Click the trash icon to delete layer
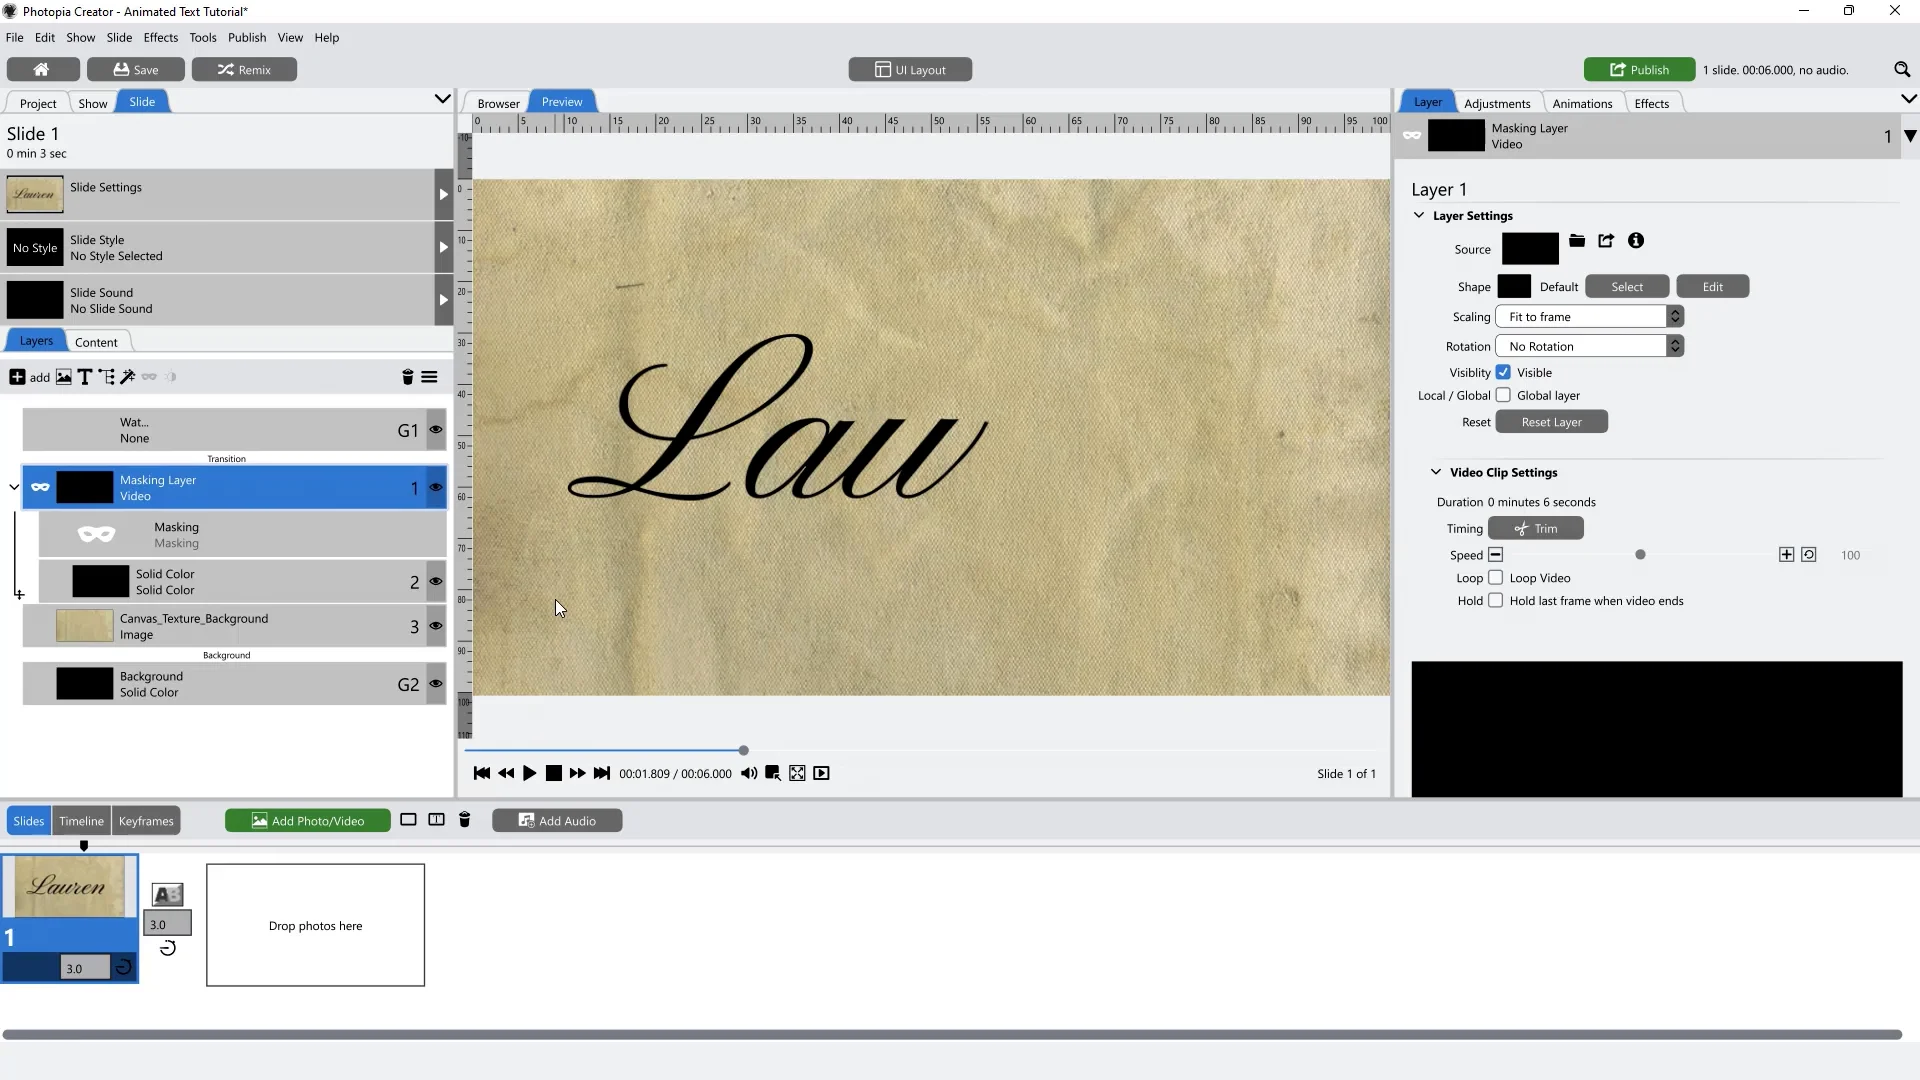The image size is (1920, 1080). click(x=406, y=377)
